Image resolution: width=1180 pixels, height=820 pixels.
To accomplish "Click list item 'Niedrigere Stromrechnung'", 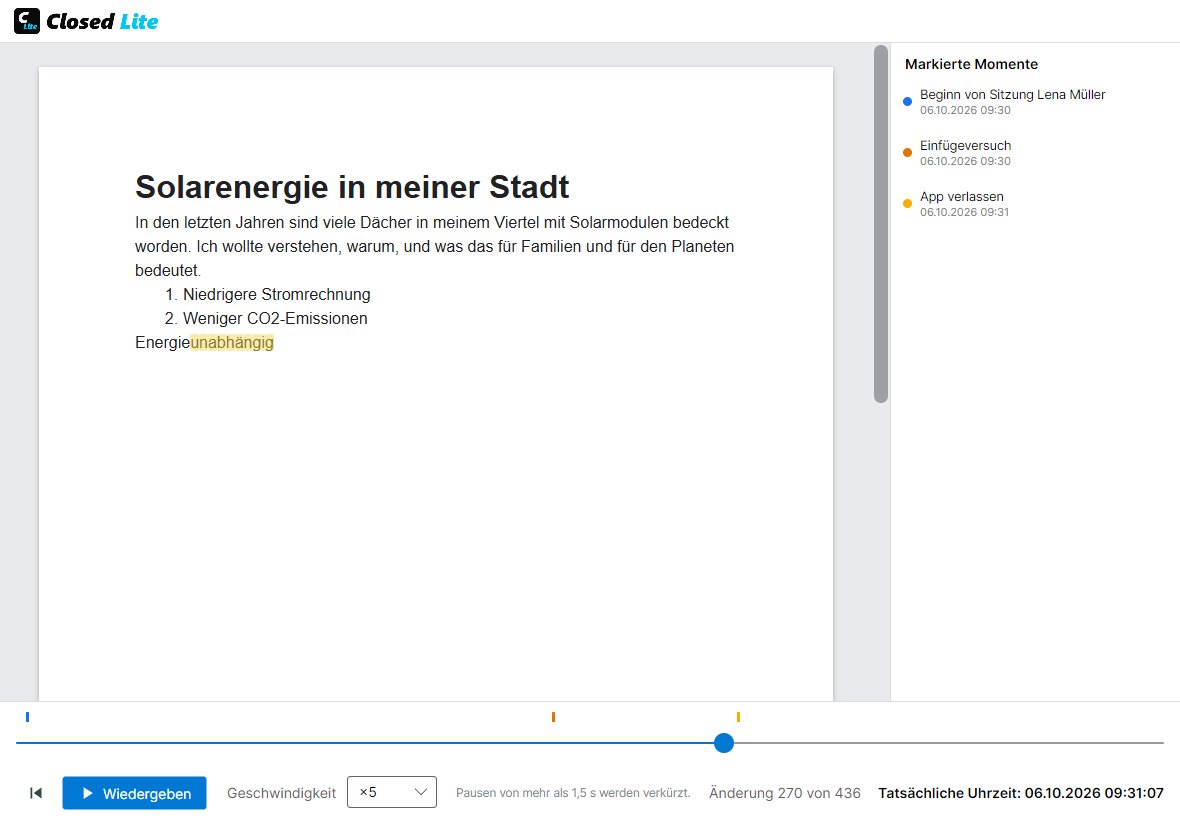I will (x=276, y=294).
